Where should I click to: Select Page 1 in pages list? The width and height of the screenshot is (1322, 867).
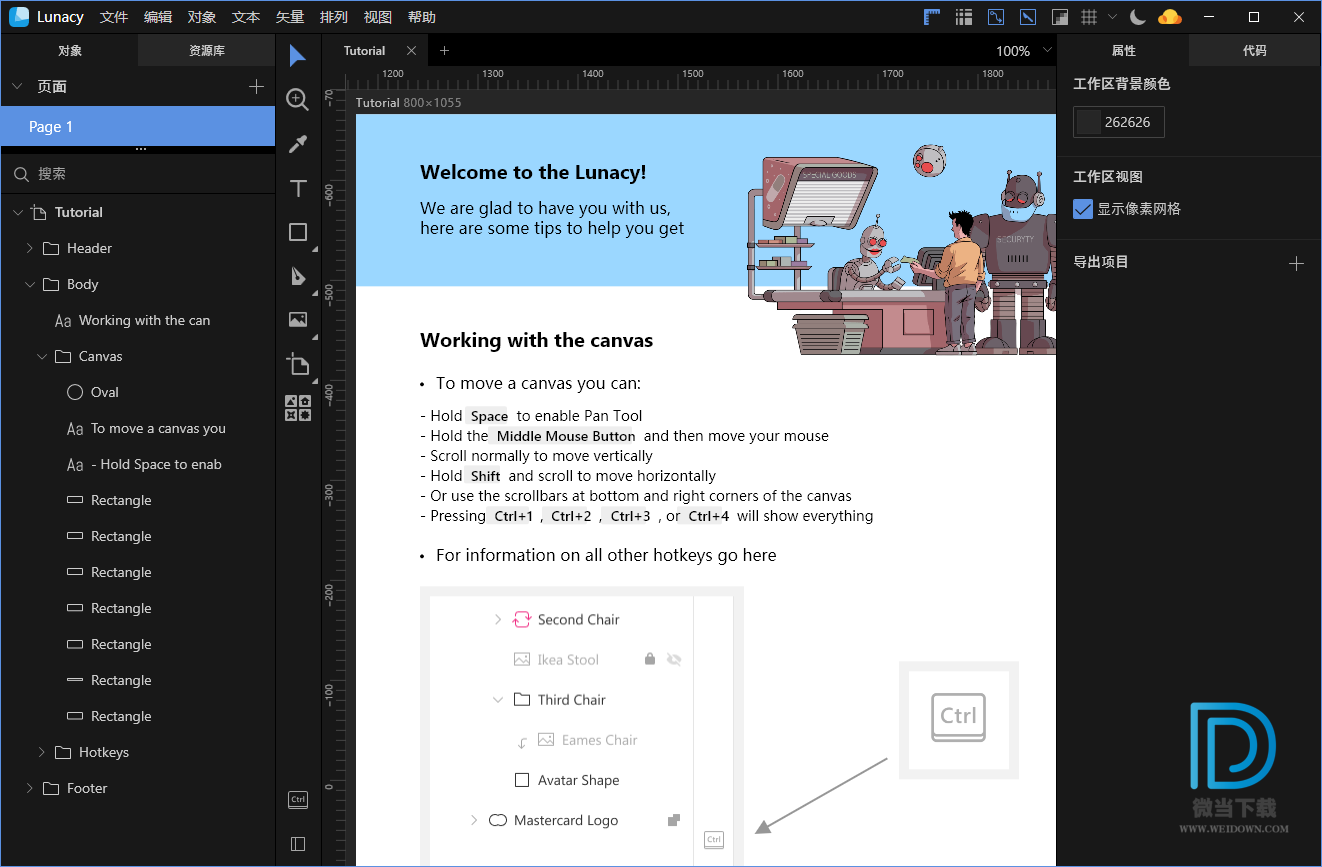137,127
